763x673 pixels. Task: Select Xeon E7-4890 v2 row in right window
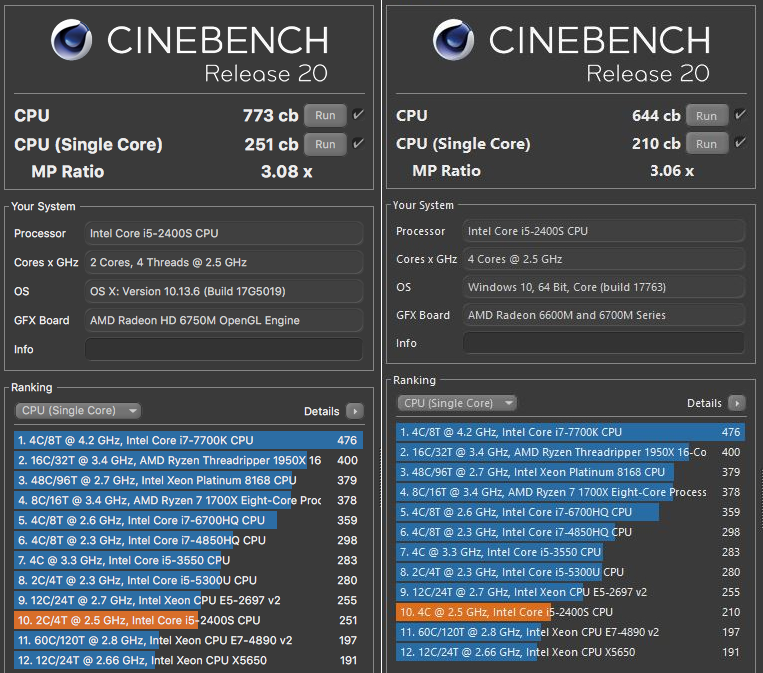point(570,632)
